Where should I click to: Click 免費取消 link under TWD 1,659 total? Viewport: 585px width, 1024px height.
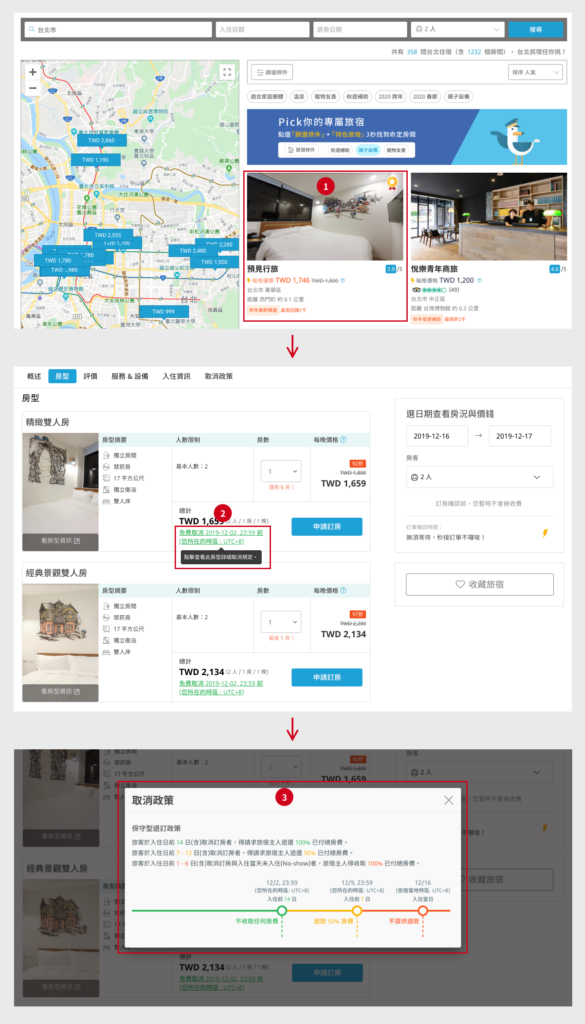click(x=221, y=537)
